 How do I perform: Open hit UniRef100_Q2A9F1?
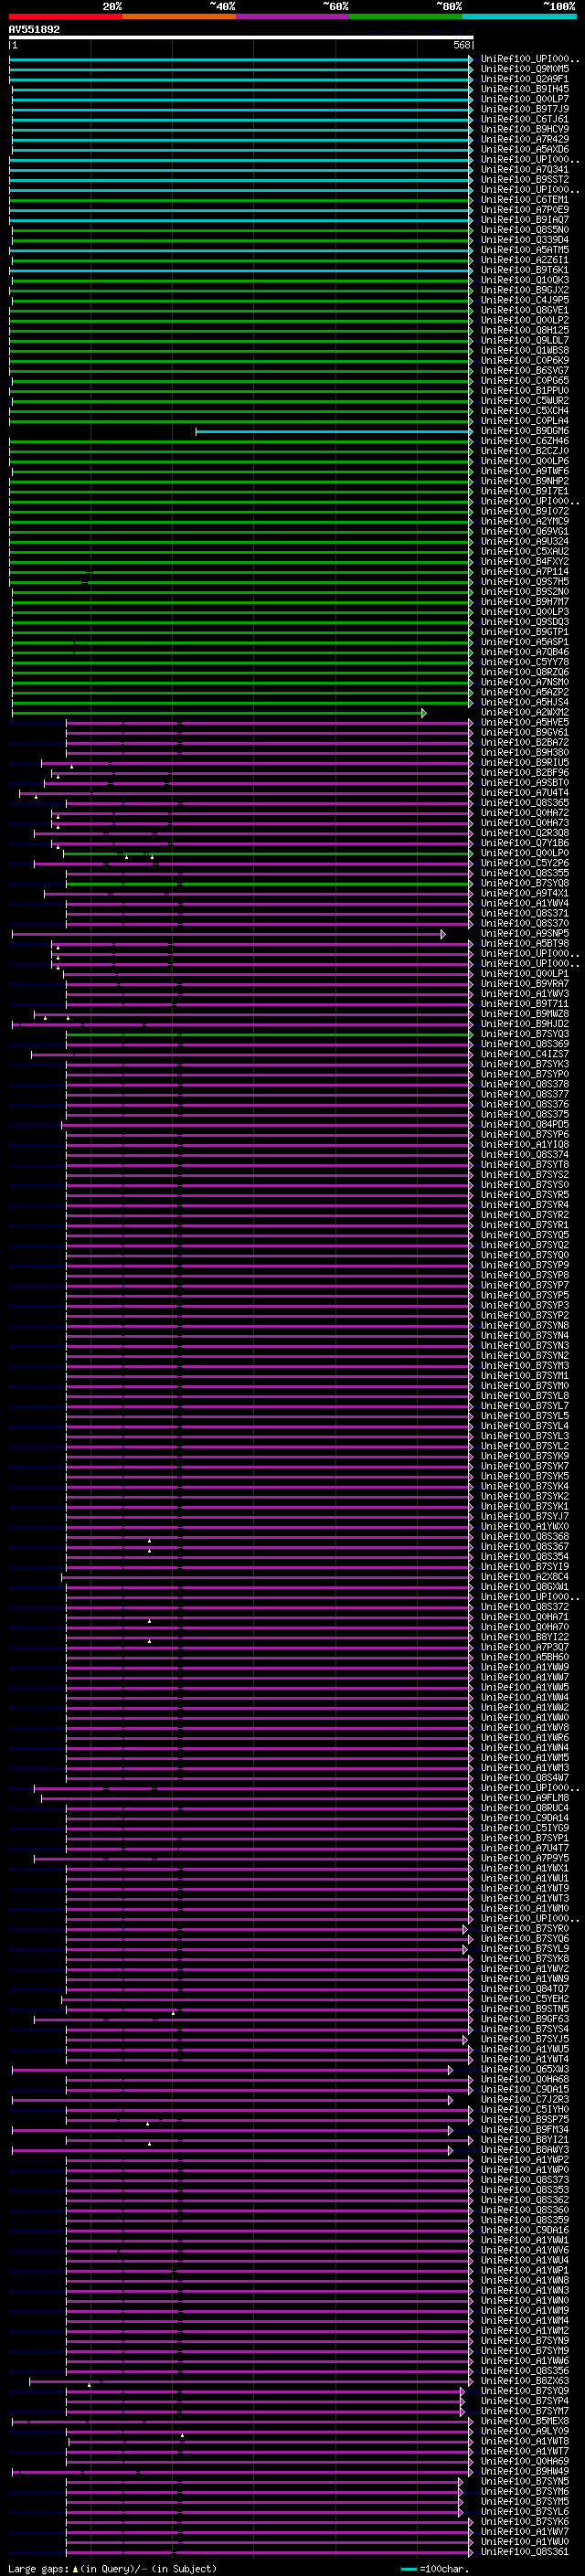coord(525,79)
